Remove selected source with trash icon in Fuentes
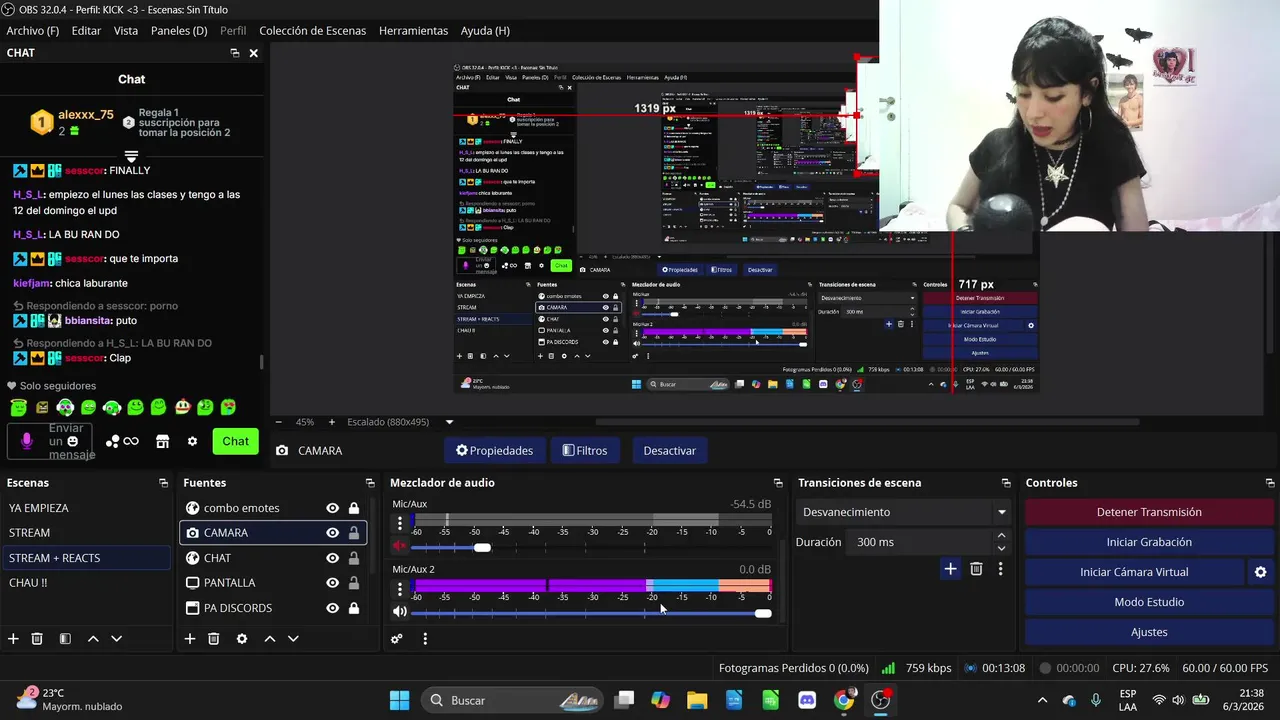The height and width of the screenshot is (720, 1280). pyautogui.click(x=213, y=639)
